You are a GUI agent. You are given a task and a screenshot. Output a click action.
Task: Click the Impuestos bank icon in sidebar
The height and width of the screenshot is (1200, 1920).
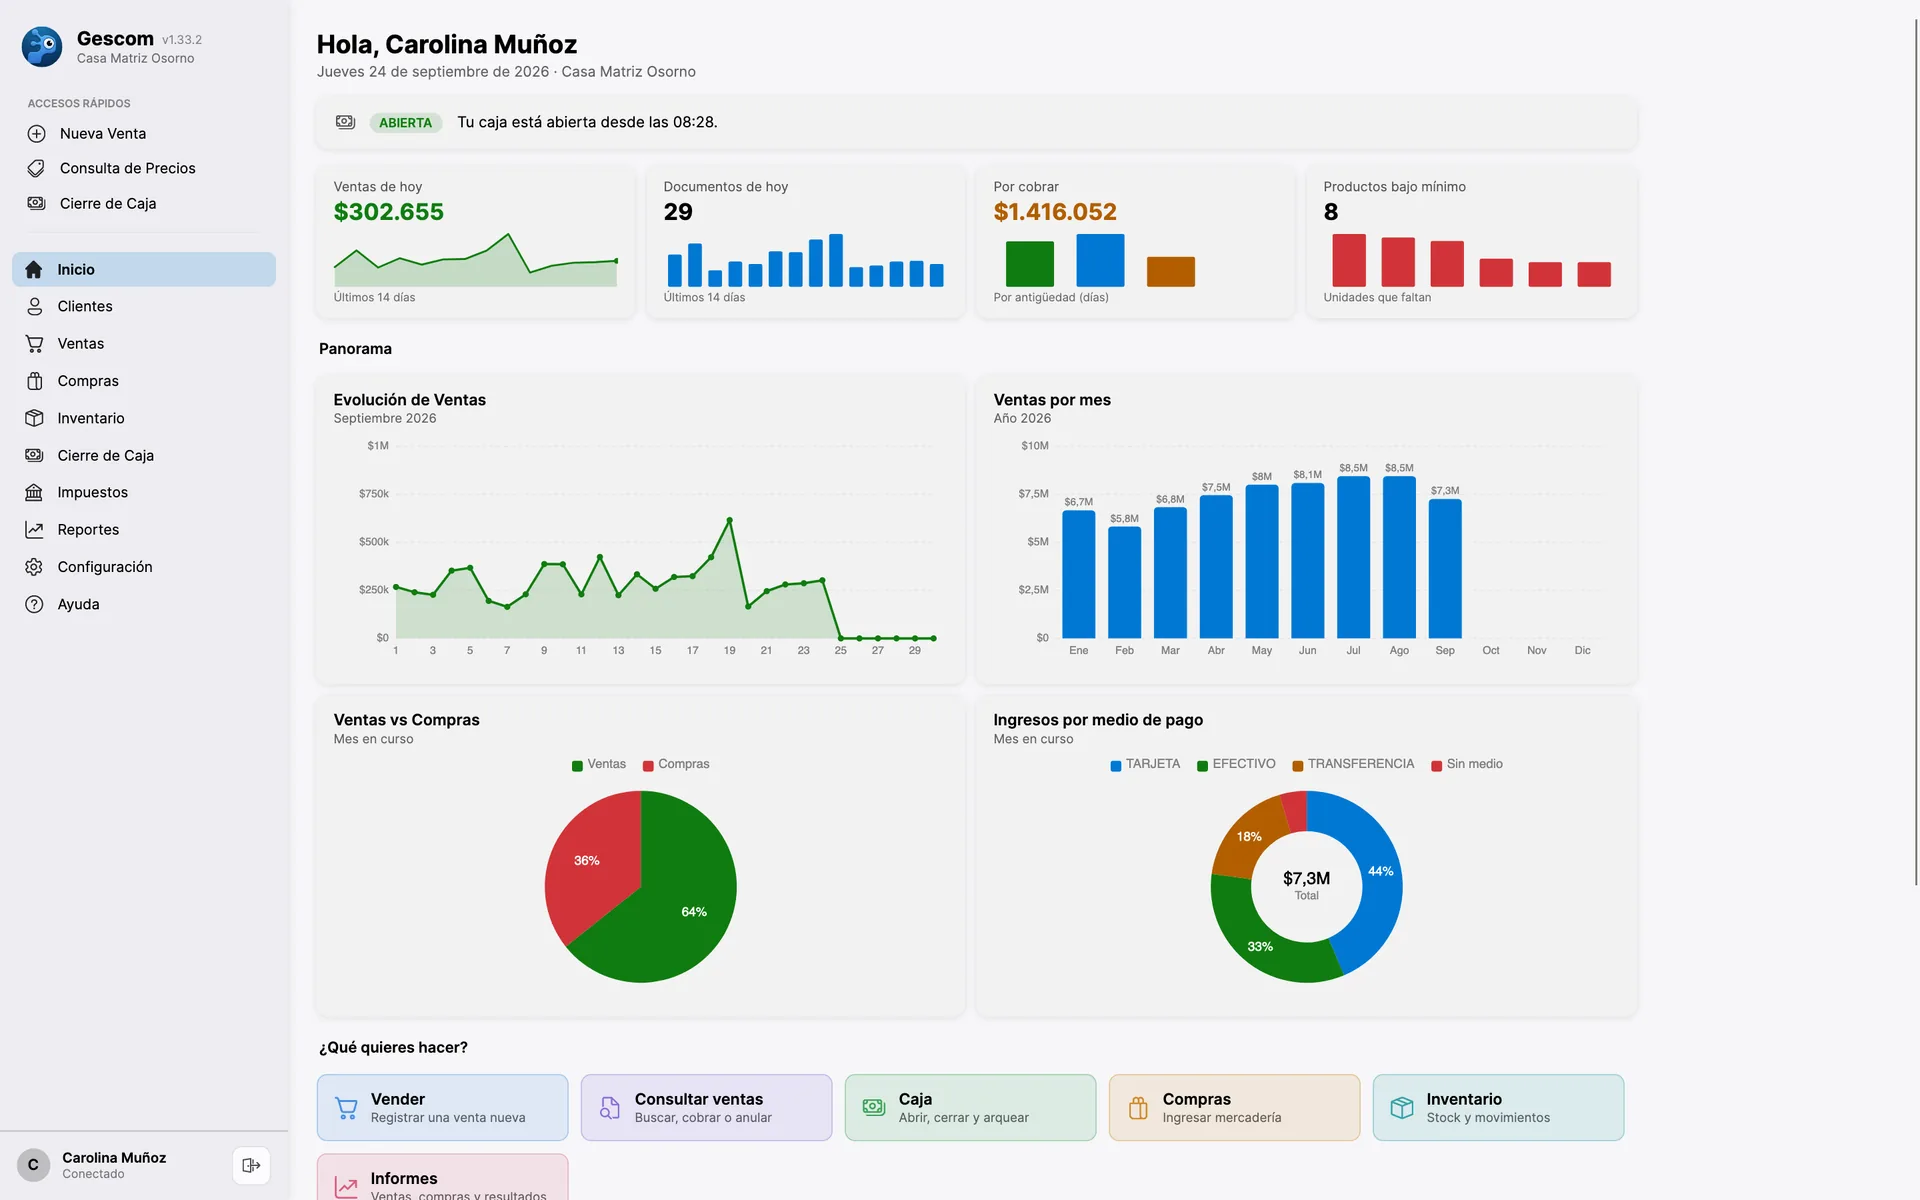click(x=34, y=492)
